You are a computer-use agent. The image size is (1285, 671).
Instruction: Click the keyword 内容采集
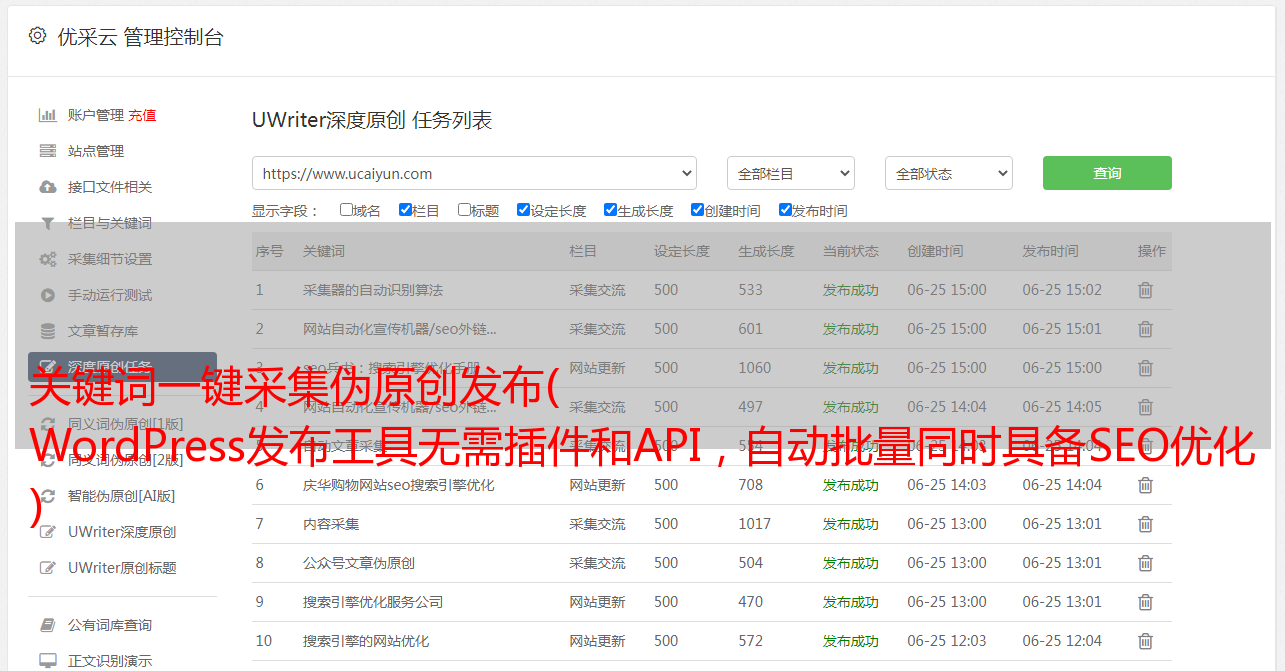pos(331,524)
